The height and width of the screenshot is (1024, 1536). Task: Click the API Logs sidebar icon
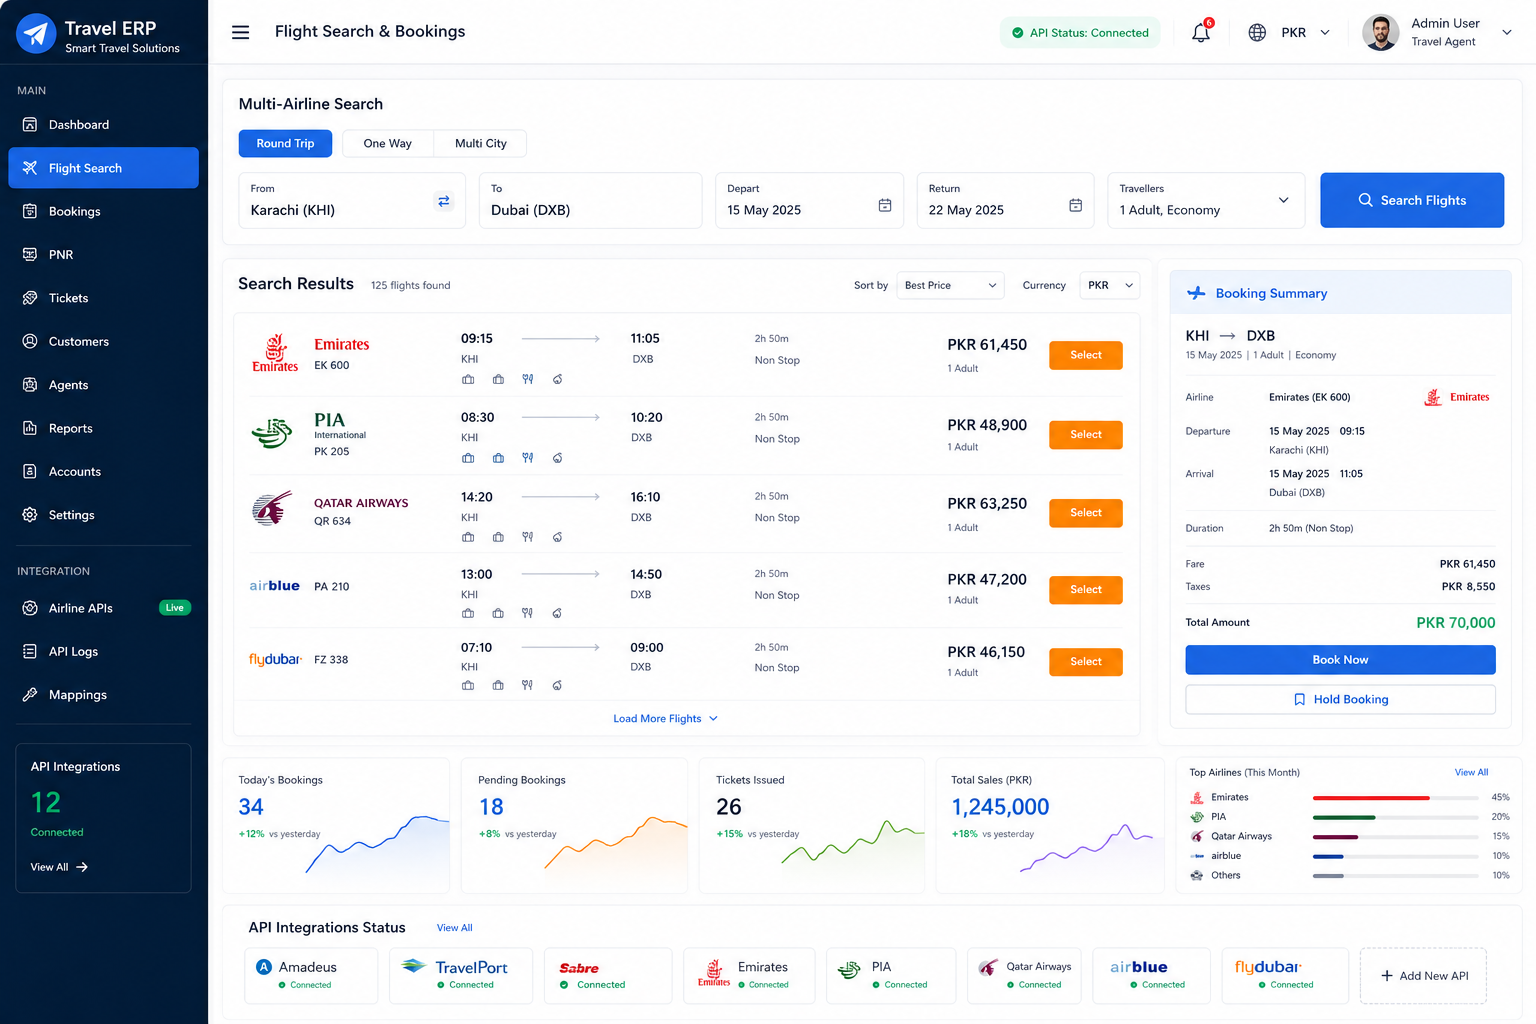[30, 651]
